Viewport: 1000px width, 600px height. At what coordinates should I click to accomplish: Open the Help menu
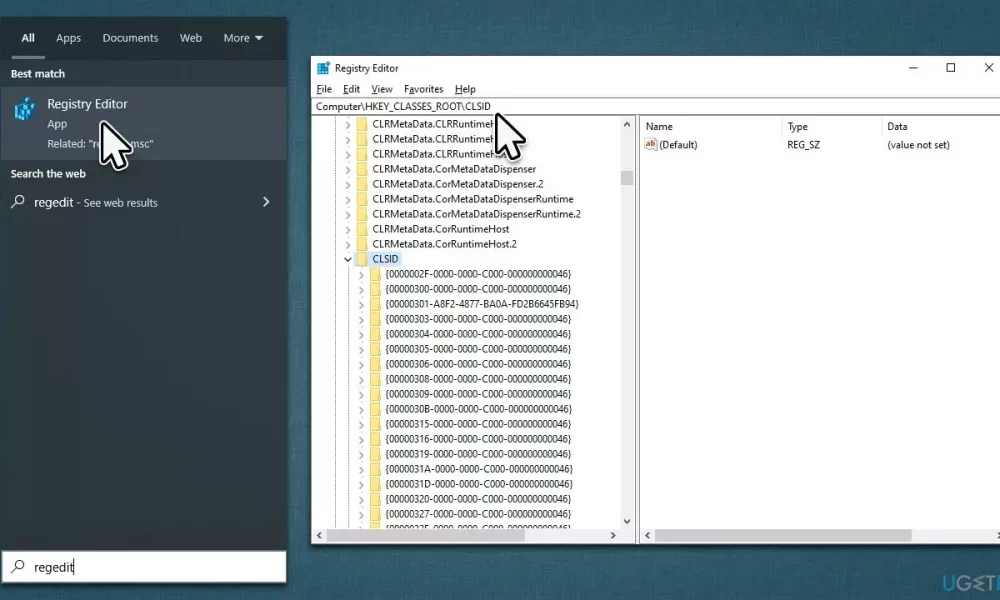coord(465,89)
